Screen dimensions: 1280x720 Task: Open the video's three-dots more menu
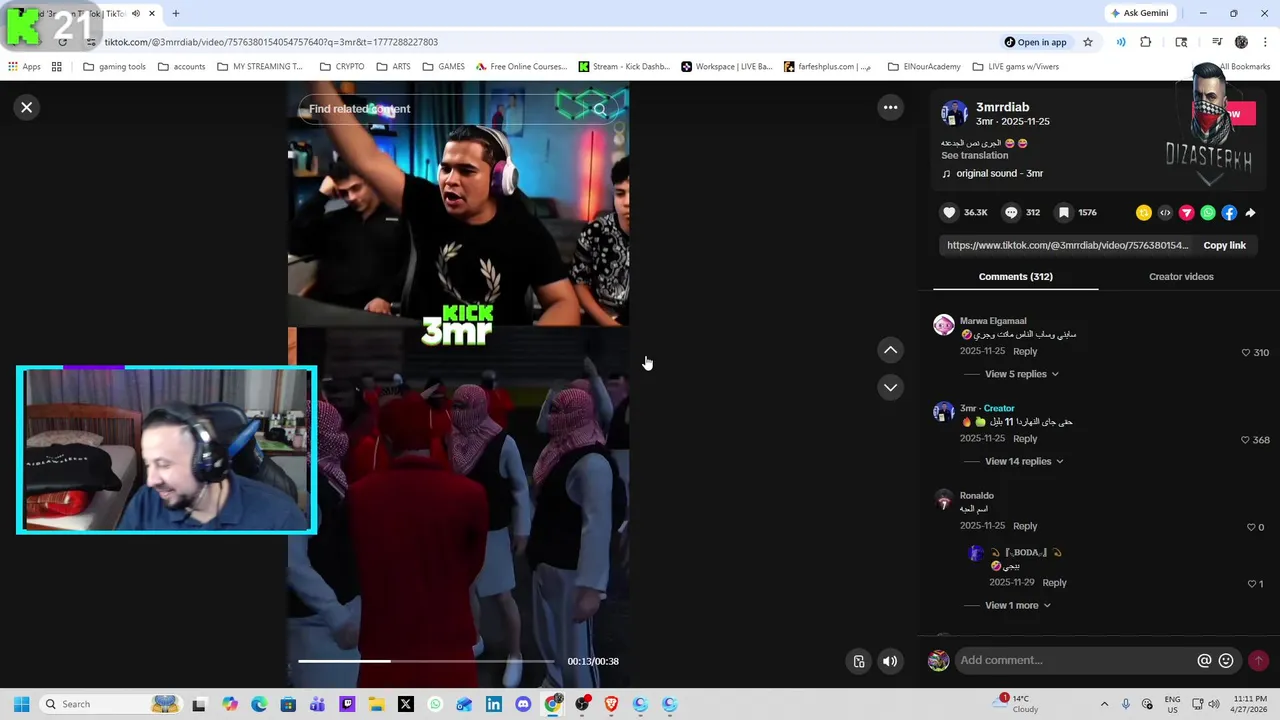point(890,107)
